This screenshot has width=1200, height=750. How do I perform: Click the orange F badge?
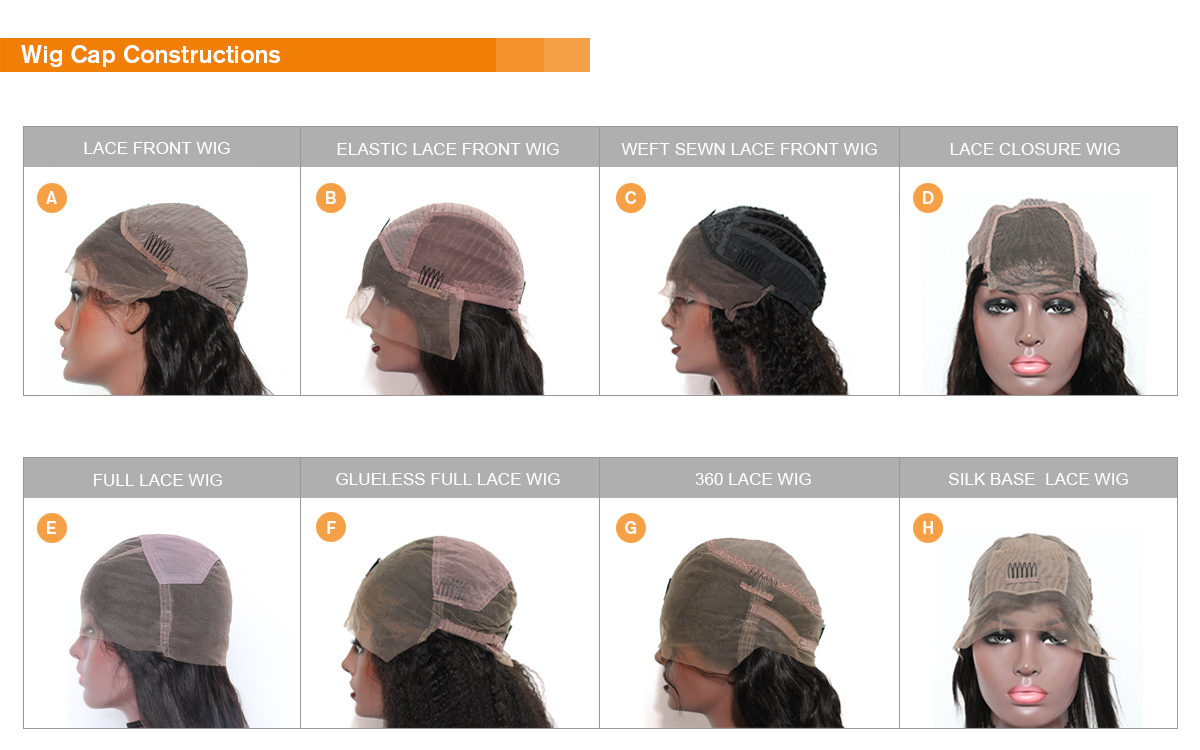pyautogui.click(x=331, y=528)
